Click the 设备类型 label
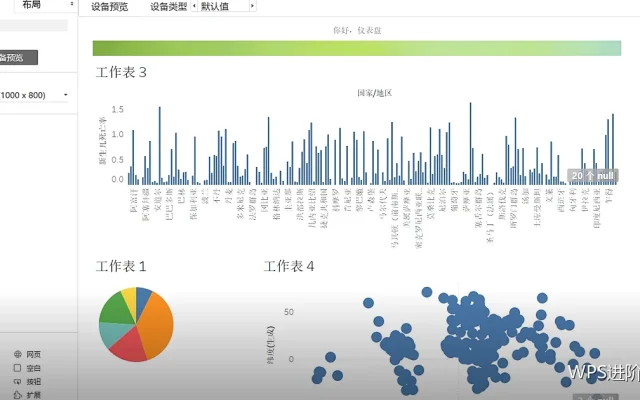This screenshot has height=400, width=640. pos(169,7)
